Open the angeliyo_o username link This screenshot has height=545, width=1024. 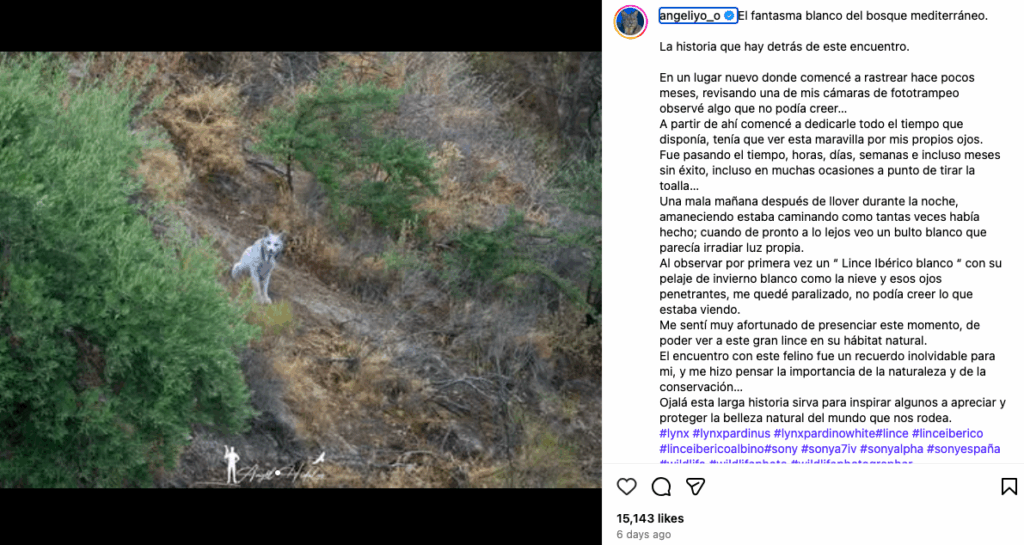pyautogui.click(x=690, y=16)
